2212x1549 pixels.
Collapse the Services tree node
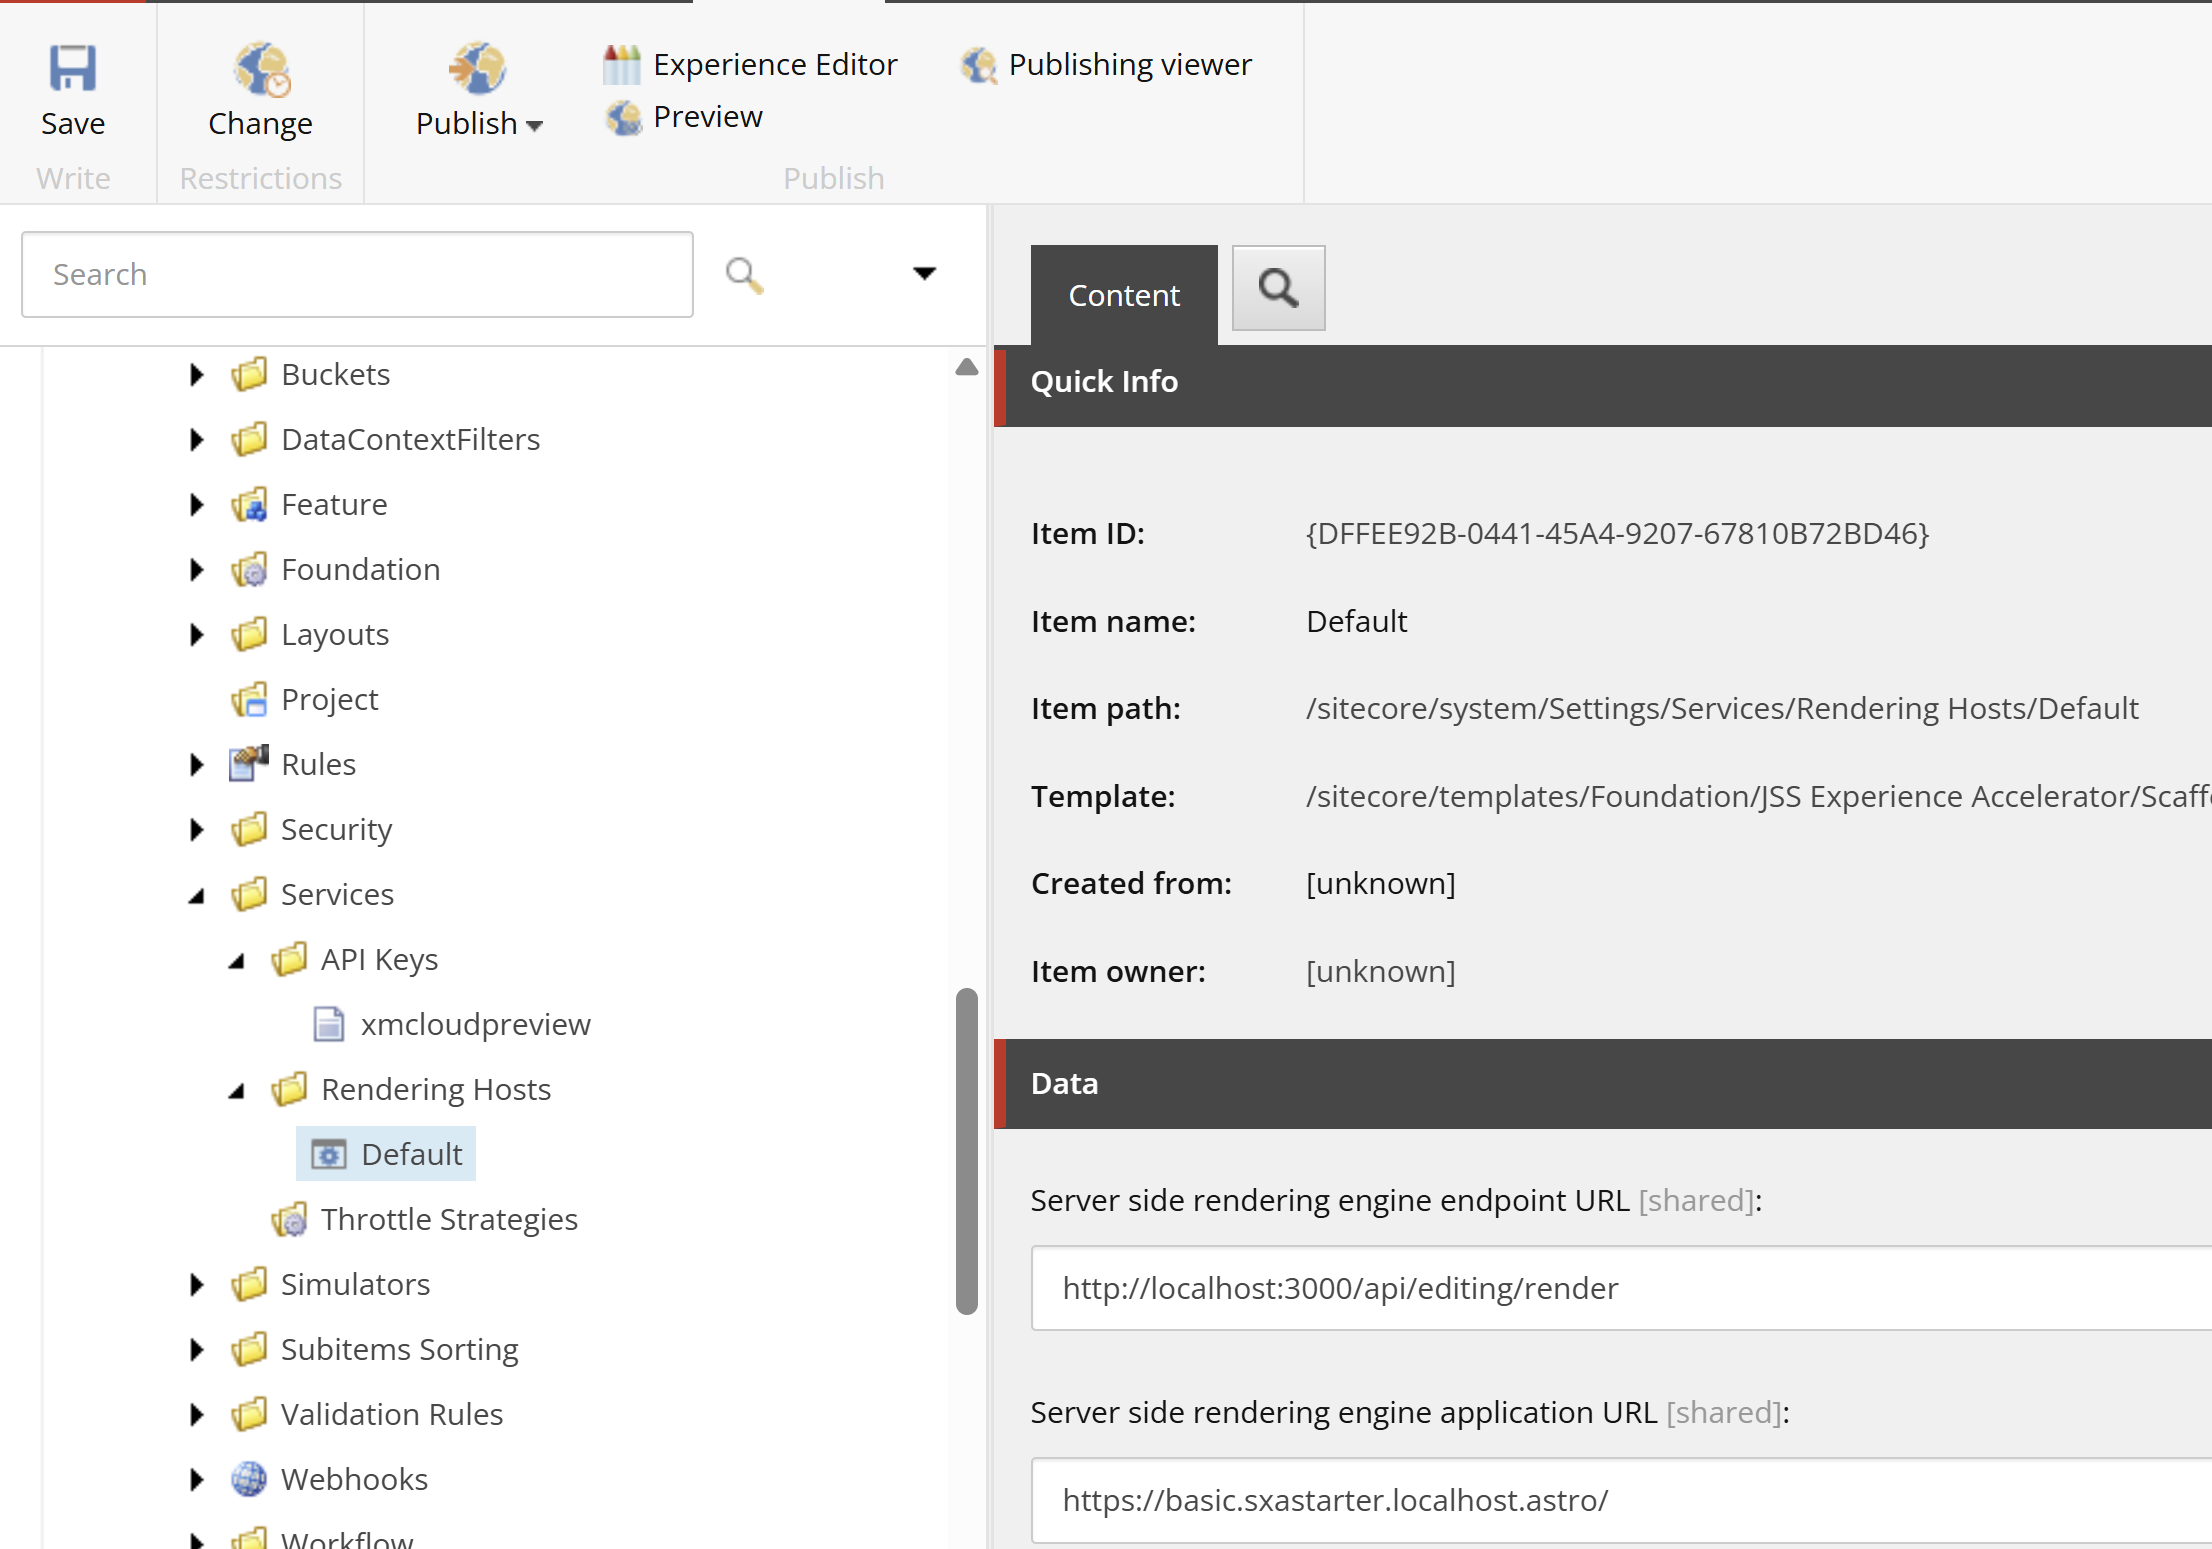coord(197,896)
